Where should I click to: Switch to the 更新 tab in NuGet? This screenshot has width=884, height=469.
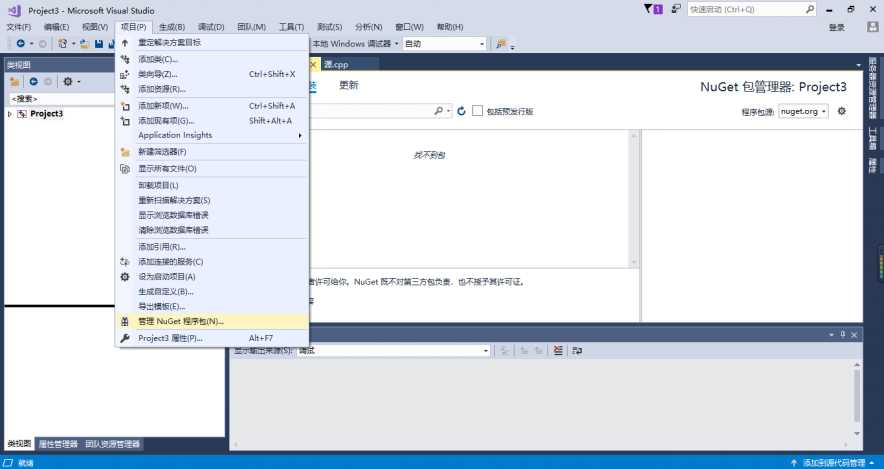pos(348,85)
